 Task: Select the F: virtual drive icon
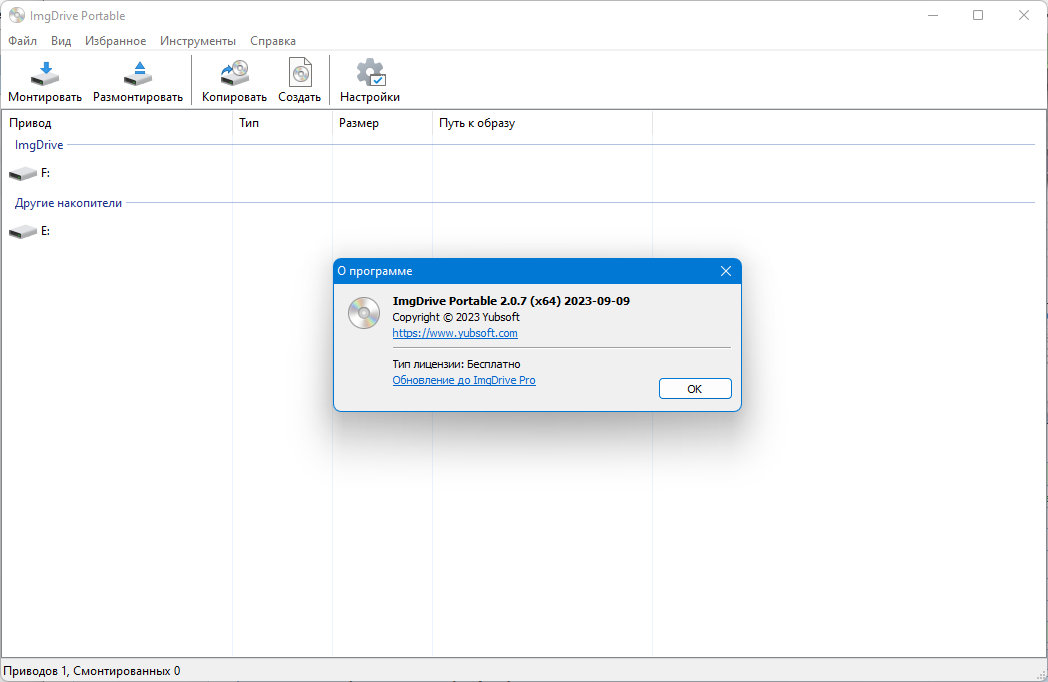point(22,174)
